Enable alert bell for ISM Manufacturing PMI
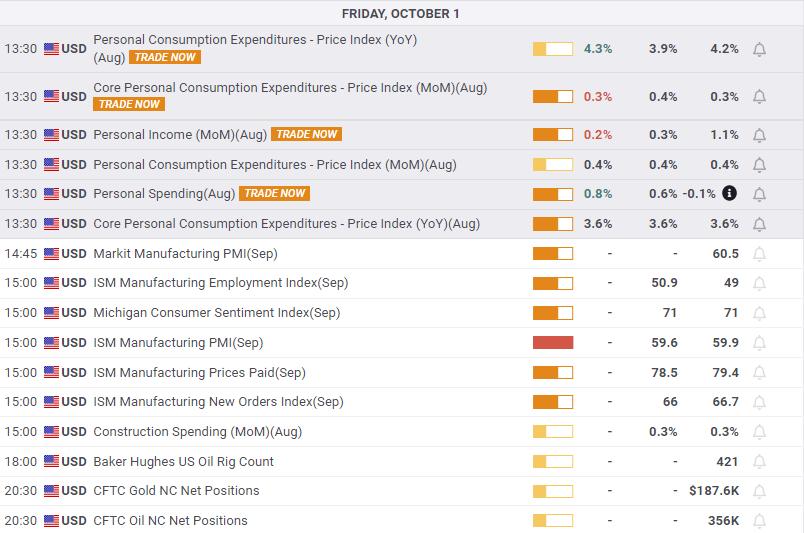 pos(759,343)
